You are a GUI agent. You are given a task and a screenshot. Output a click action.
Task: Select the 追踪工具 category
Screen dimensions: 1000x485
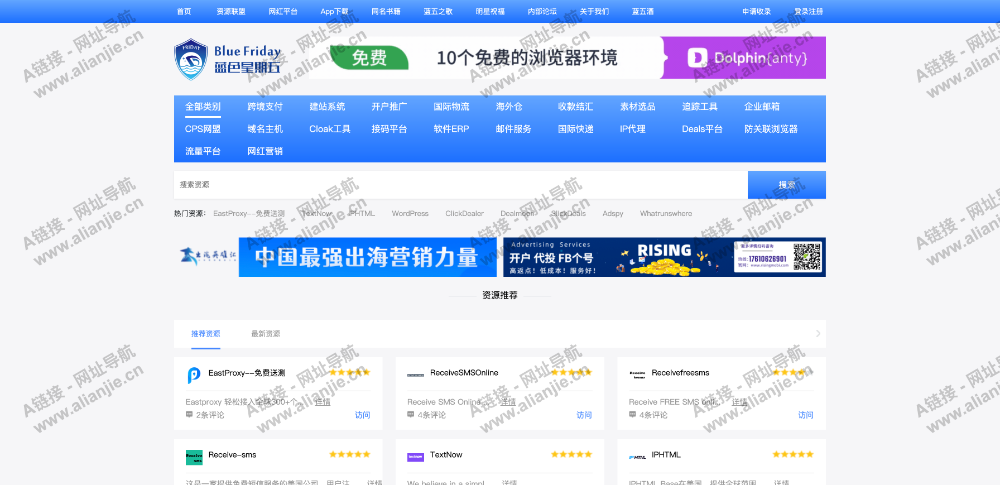(x=700, y=107)
